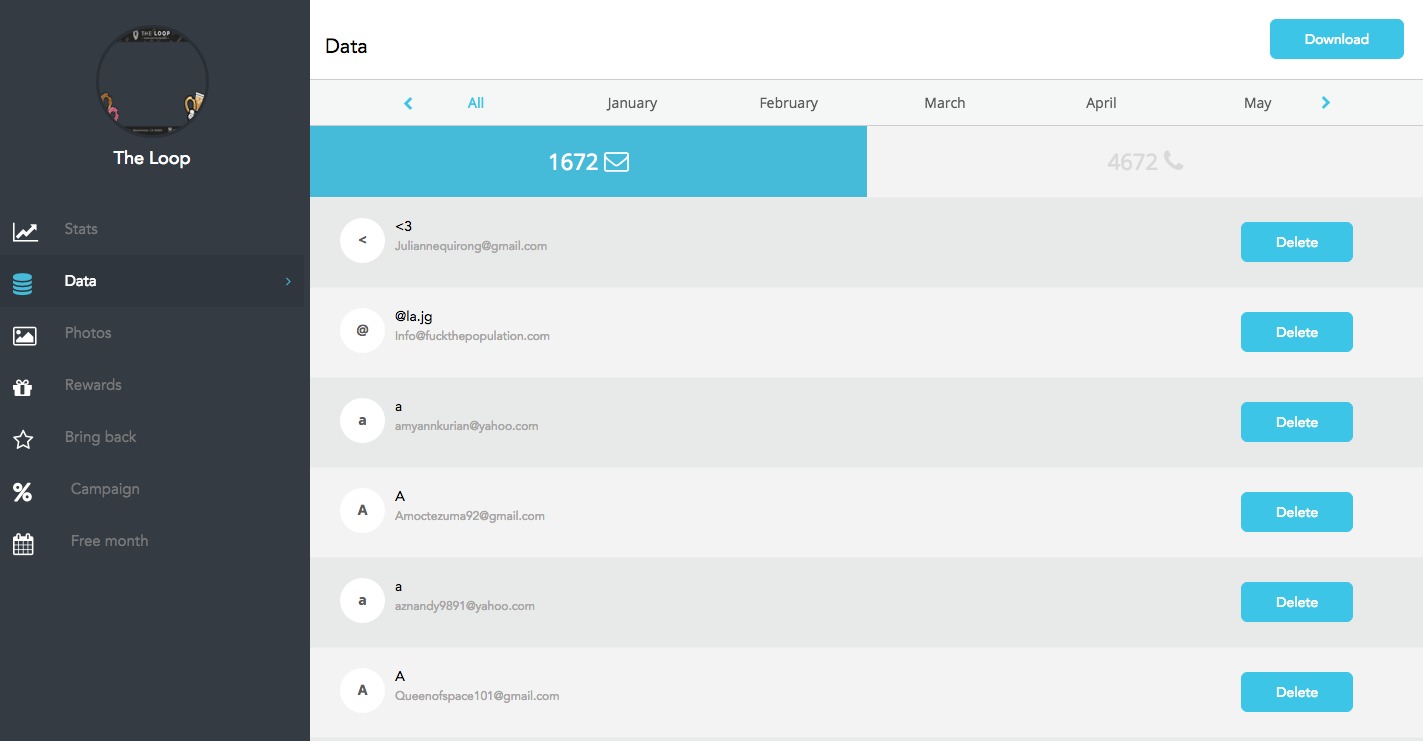This screenshot has width=1423, height=741.
Task: Click avatar circle for Queenofspace101@gmail.com
Action: 362,691
